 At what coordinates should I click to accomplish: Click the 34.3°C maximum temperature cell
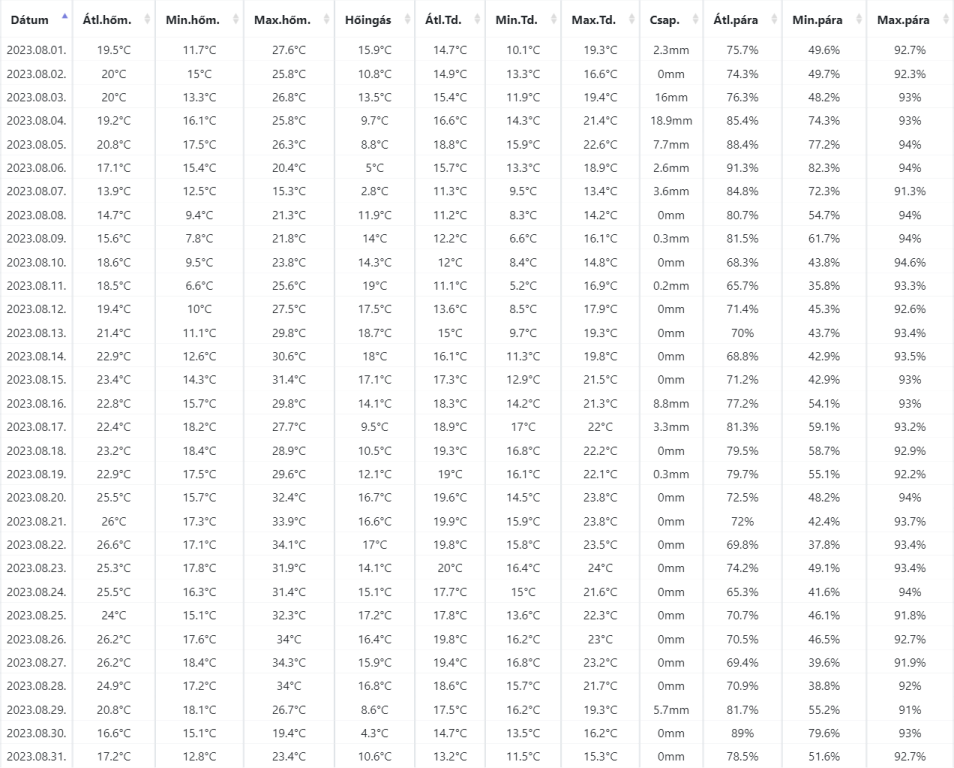[x=288, y=662]
